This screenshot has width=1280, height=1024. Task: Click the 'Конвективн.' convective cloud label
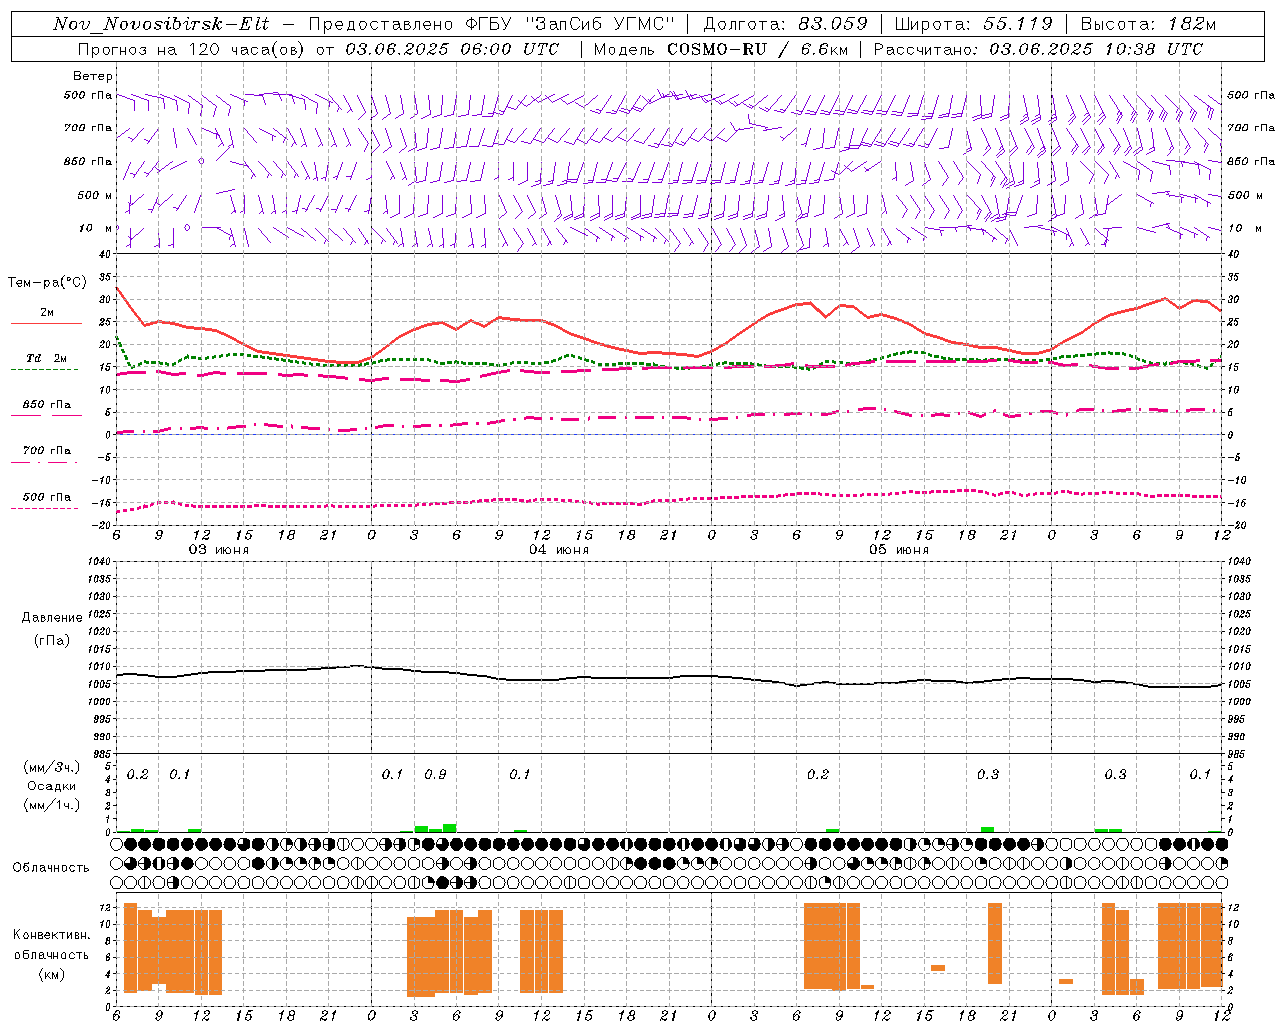[52, 935]
